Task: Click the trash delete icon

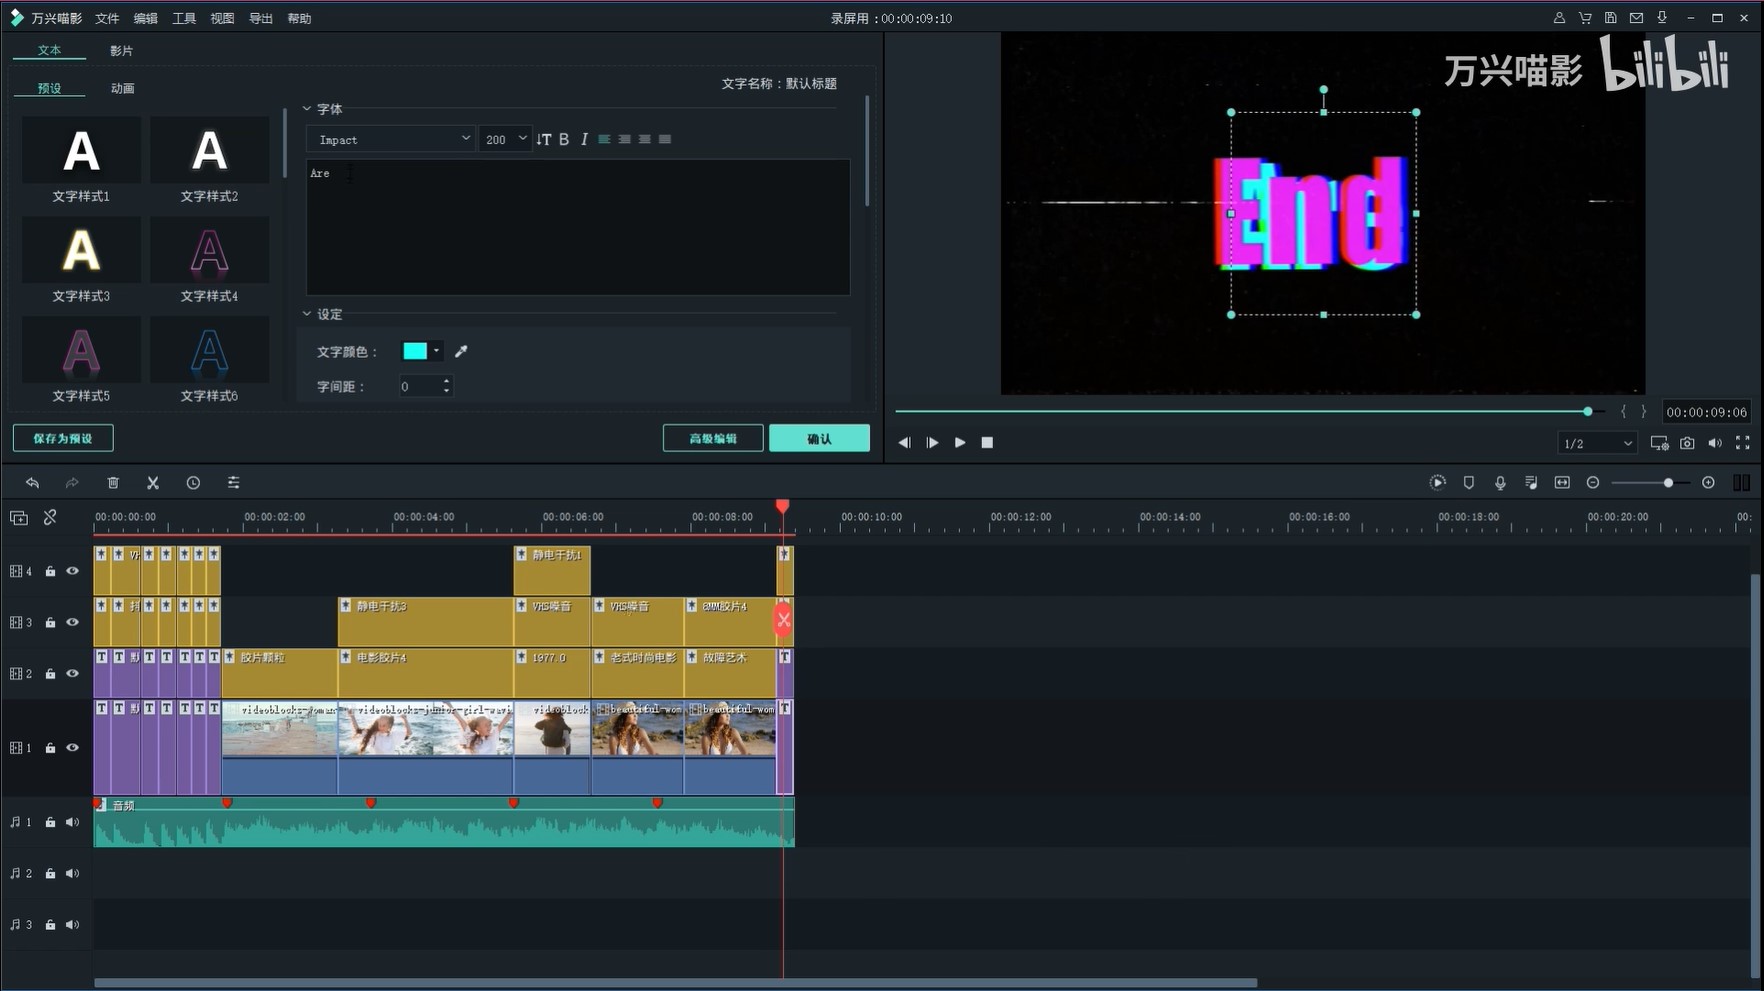Action: tap(113, 483)
